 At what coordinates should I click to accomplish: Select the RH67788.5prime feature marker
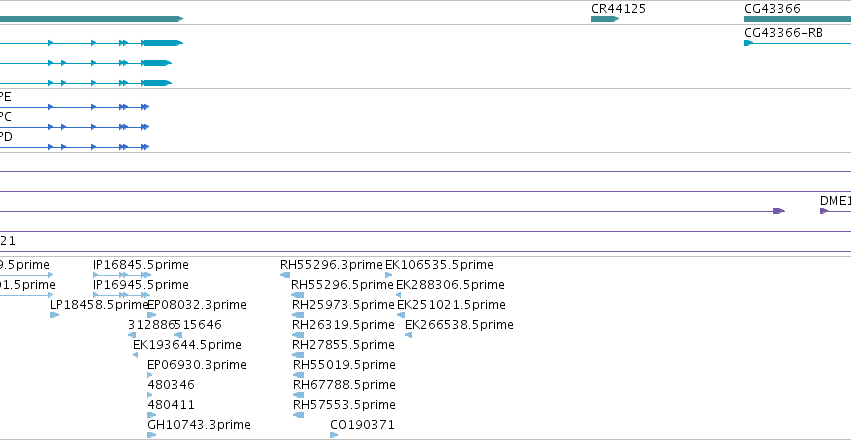click(x=299, y=395)
